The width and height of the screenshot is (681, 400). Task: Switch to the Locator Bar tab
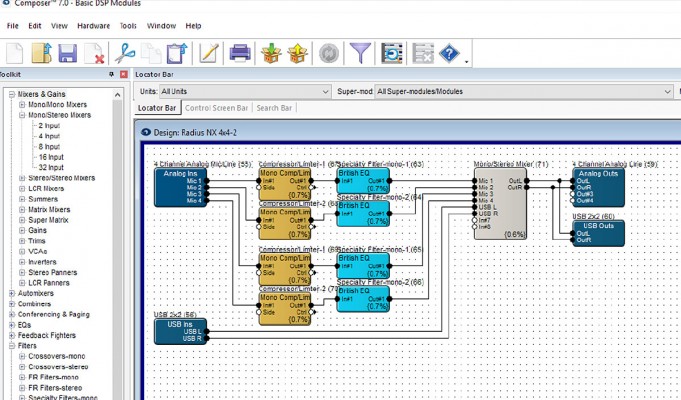pyautogui.click(x=157, y=108)
